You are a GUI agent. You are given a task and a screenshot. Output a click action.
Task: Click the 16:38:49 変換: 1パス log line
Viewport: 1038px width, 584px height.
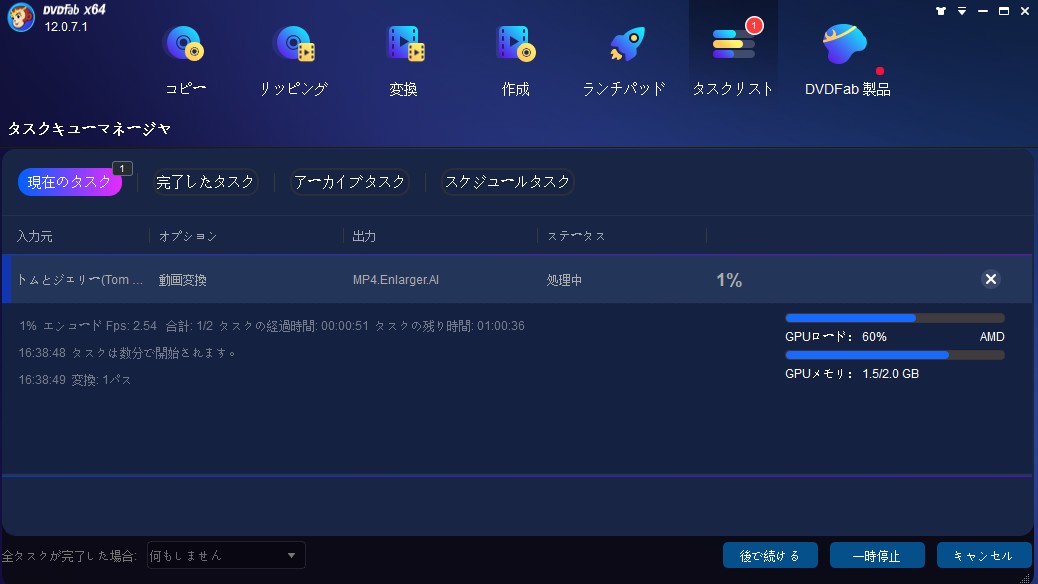click(x=75, y=380)
